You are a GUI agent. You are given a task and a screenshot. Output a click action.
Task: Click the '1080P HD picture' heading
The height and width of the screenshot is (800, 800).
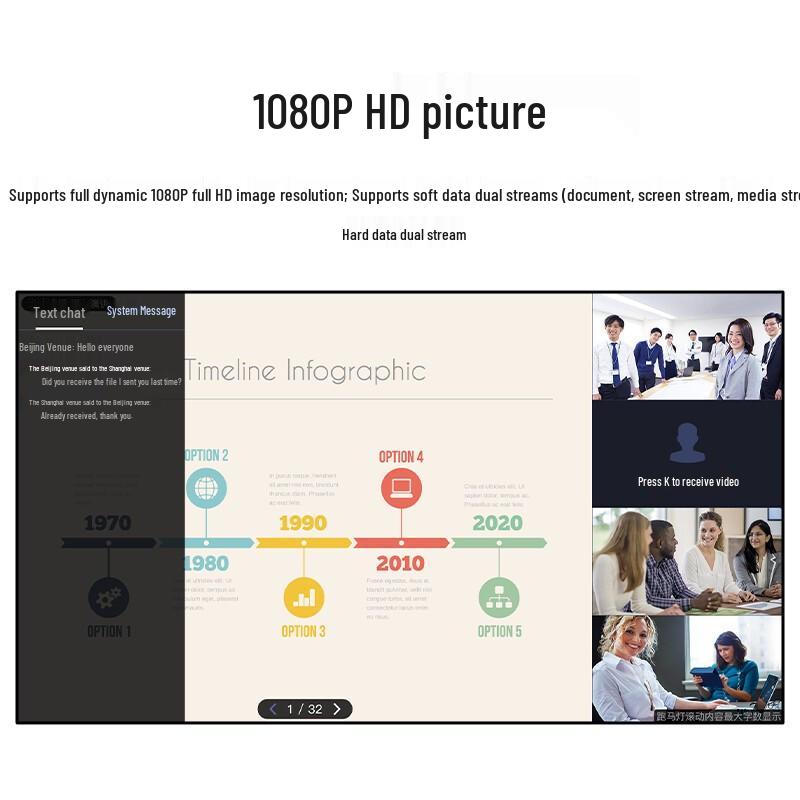tap(399, 112)
